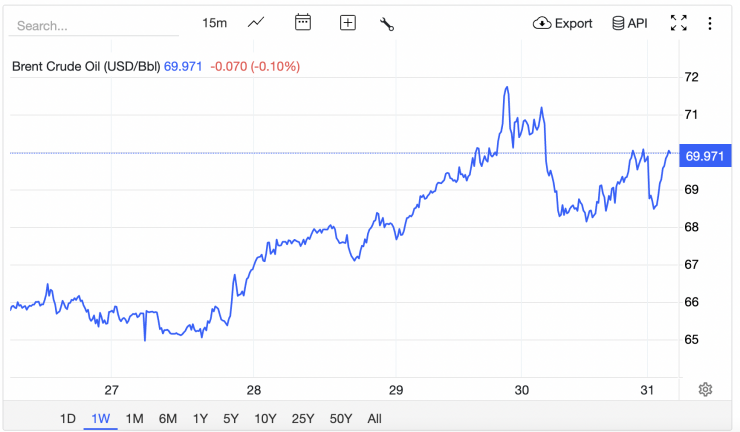Open the API access link

(629, 23)
